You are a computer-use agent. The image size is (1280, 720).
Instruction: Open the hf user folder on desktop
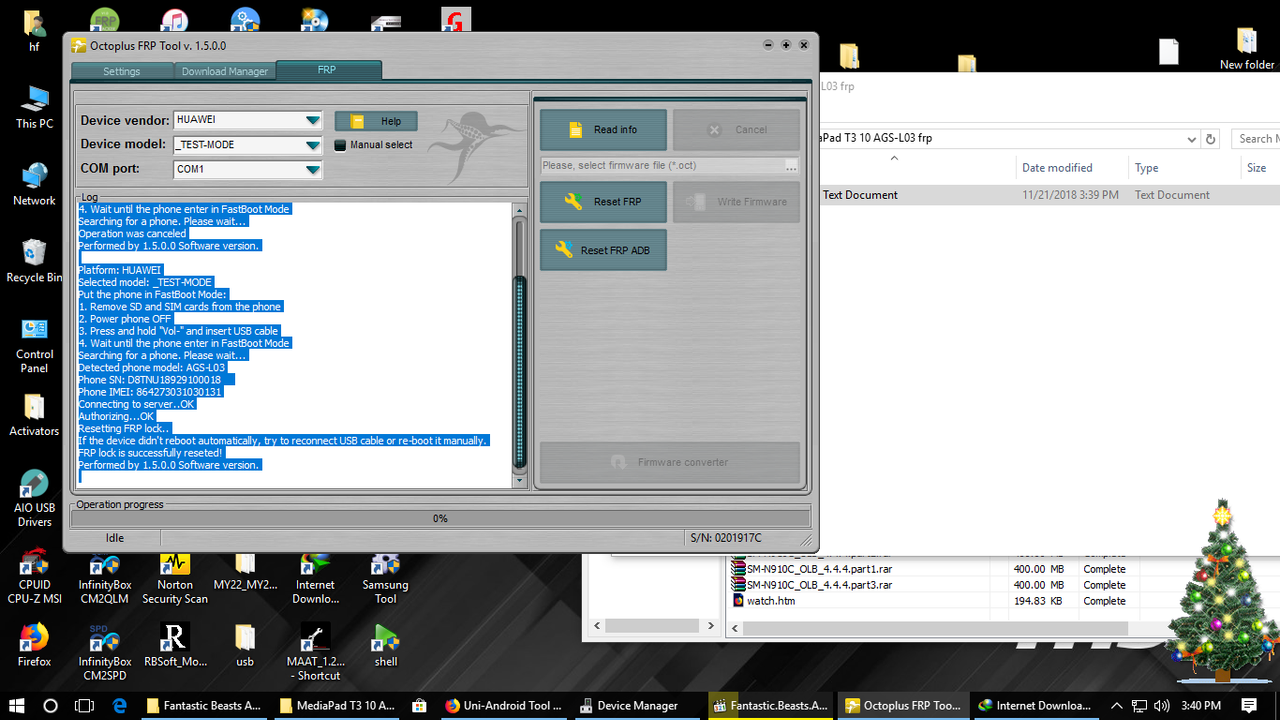click(34, 28)
